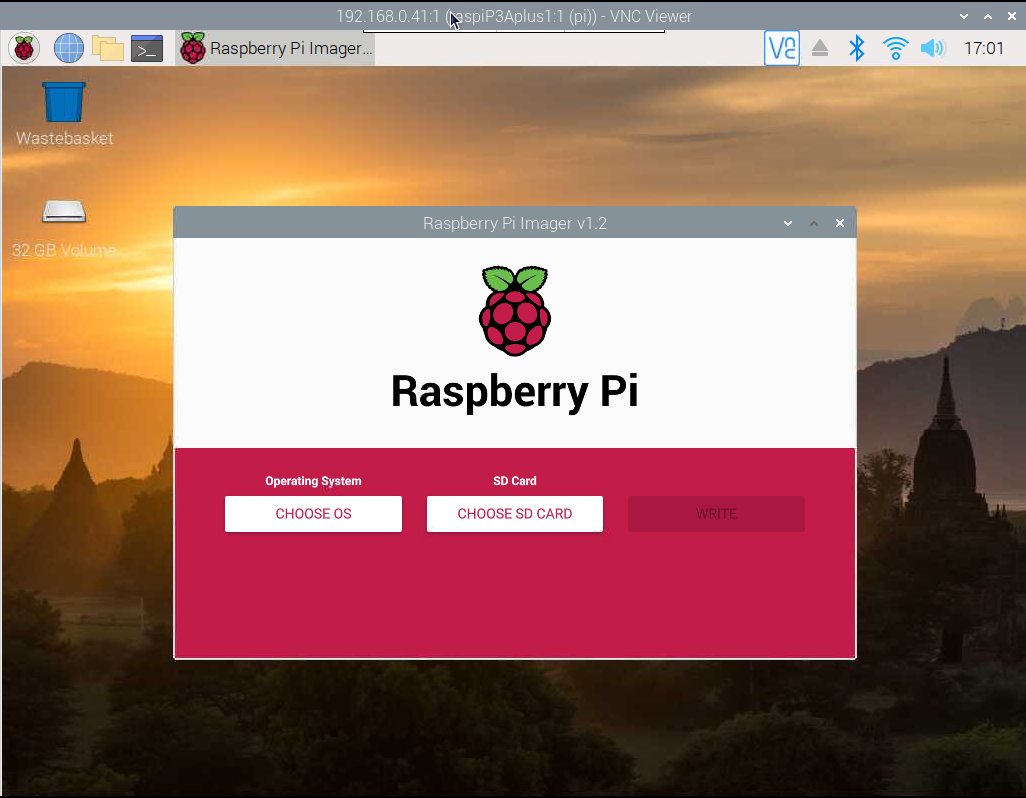The width and height of the screenshot is (1026, 798).
Task: Click the eject media tray icon
Action: (820, 48)
